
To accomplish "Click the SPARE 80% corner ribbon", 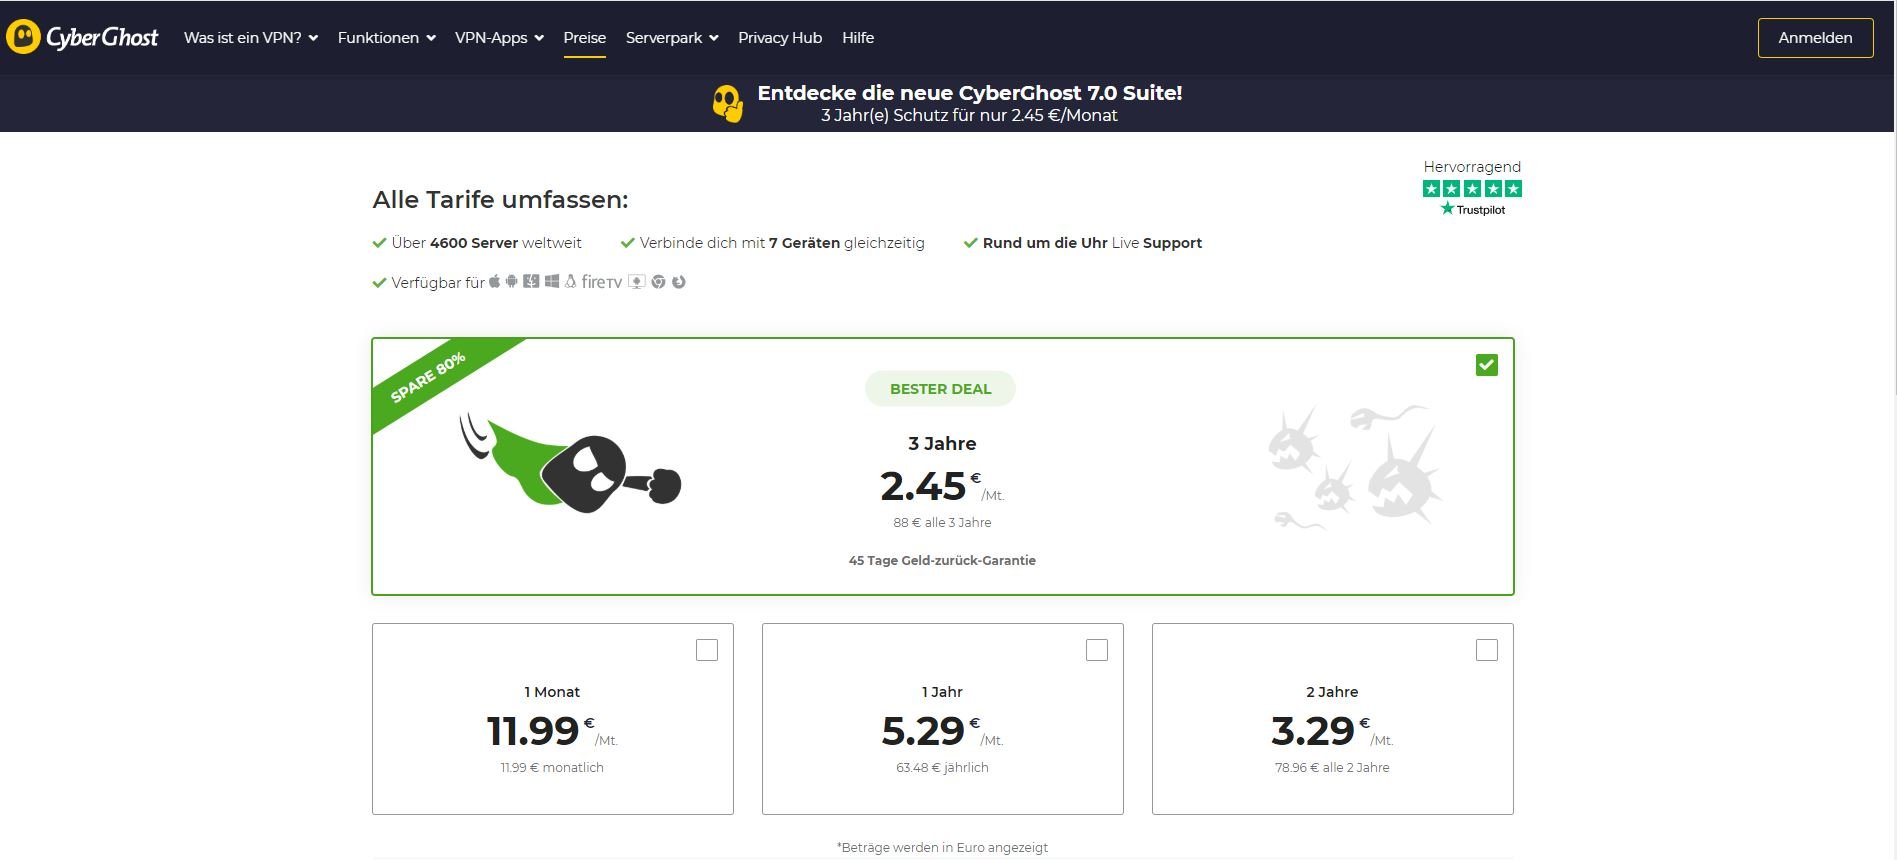I will [x=430, y=377].
